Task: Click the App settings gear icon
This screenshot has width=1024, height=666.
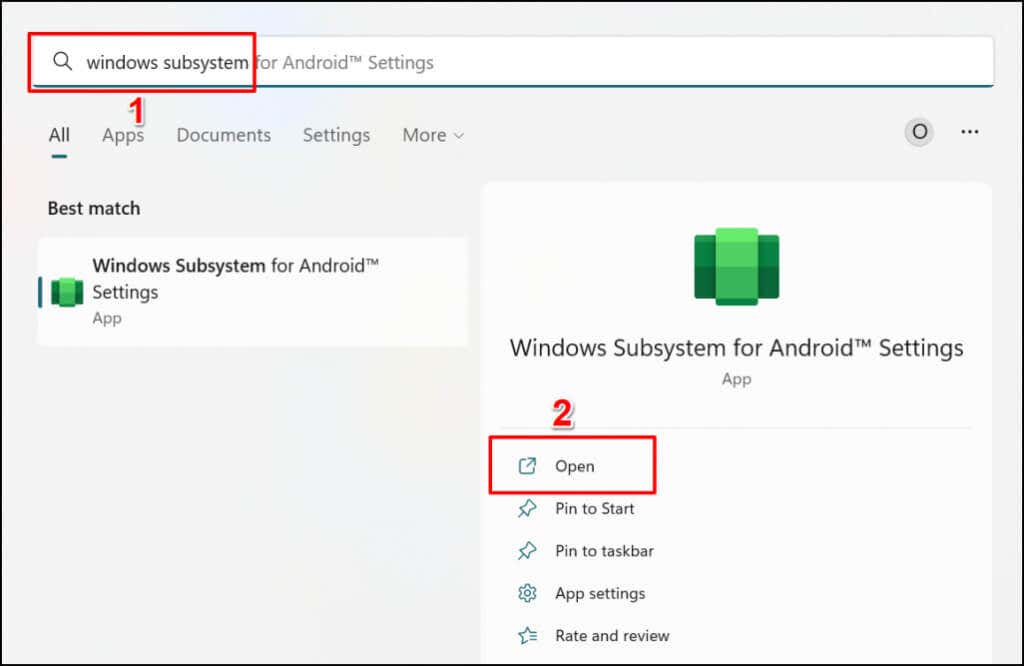Action: coord(527,593)
